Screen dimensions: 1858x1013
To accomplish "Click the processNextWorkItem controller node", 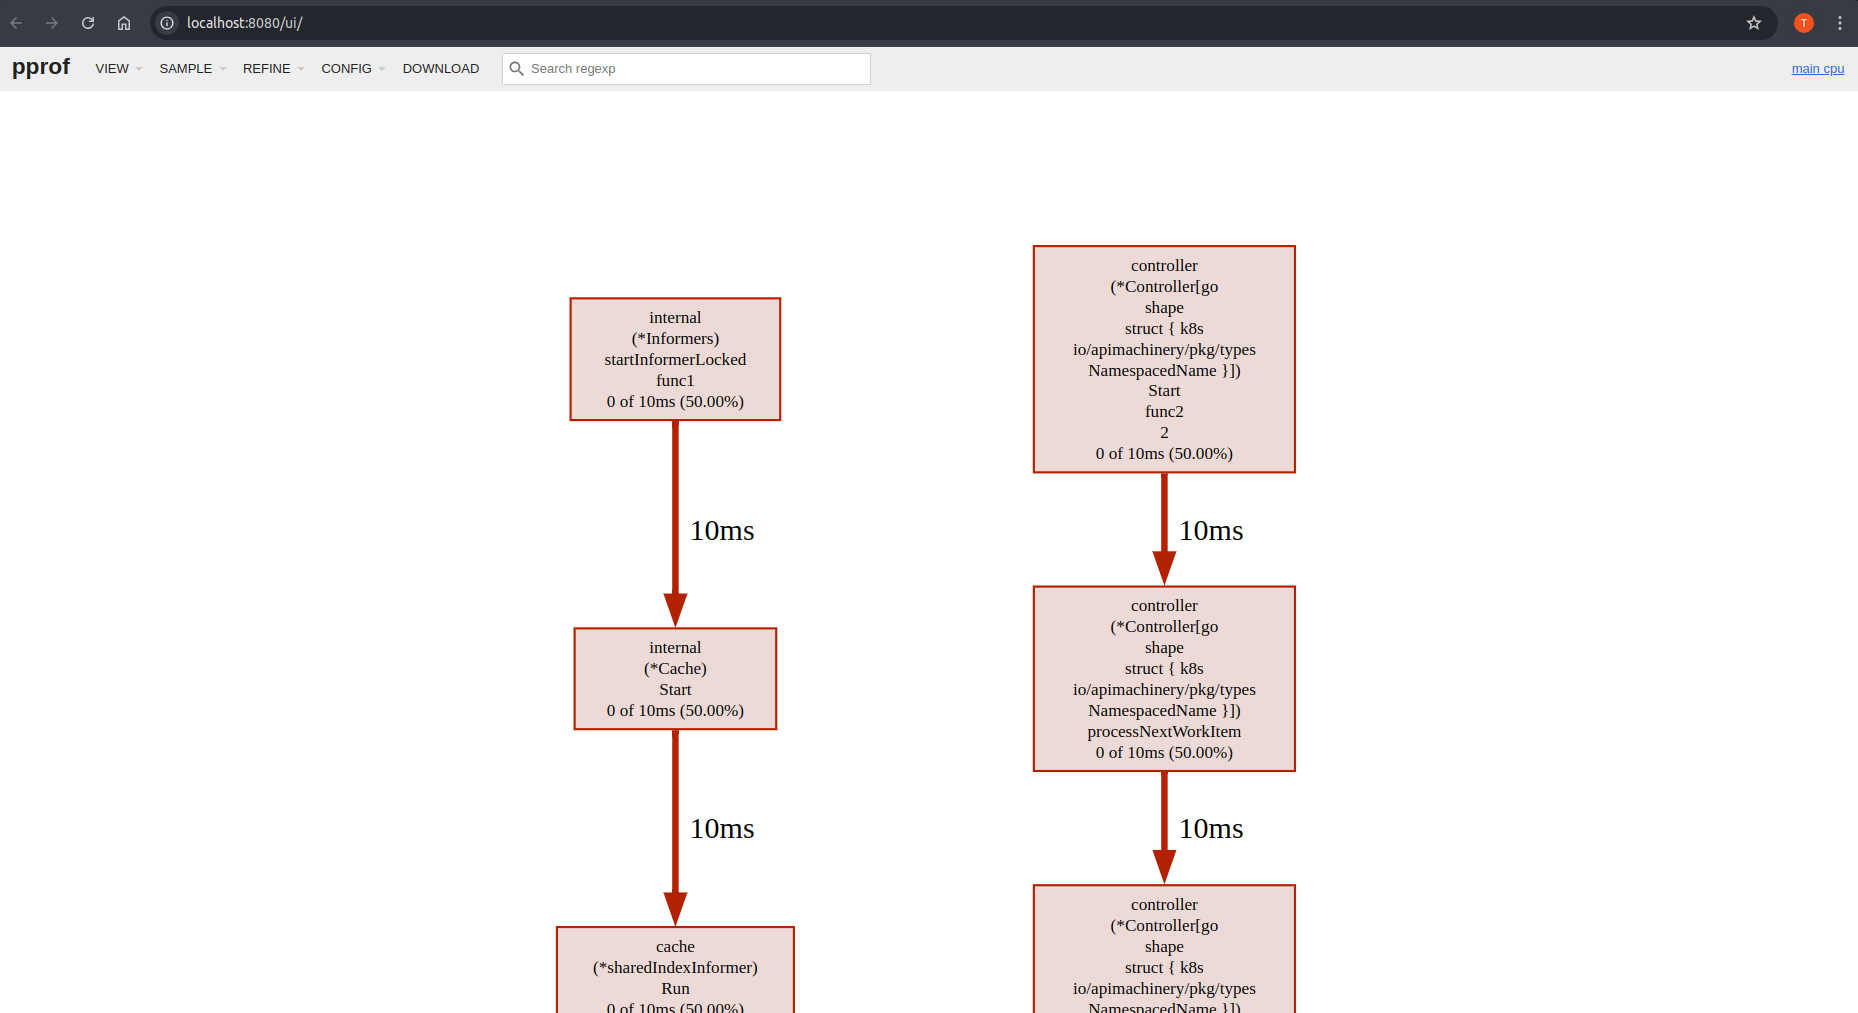I will coord(1163,678).
